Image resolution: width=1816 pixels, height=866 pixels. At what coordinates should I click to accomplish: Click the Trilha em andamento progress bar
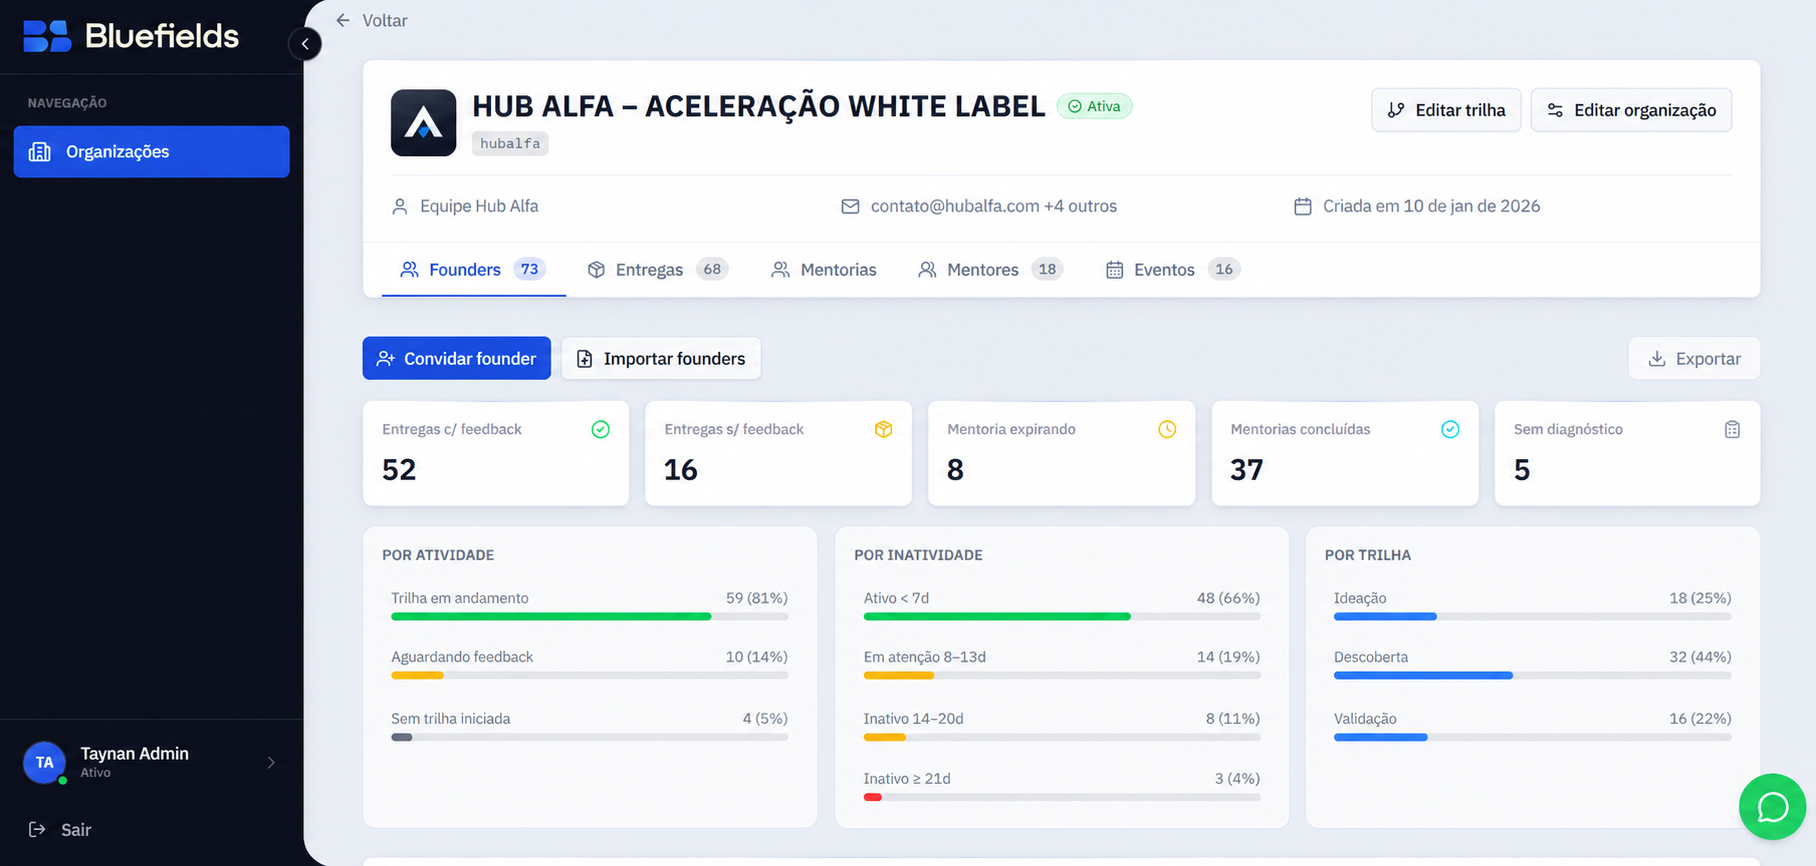[x=590, y=617]
